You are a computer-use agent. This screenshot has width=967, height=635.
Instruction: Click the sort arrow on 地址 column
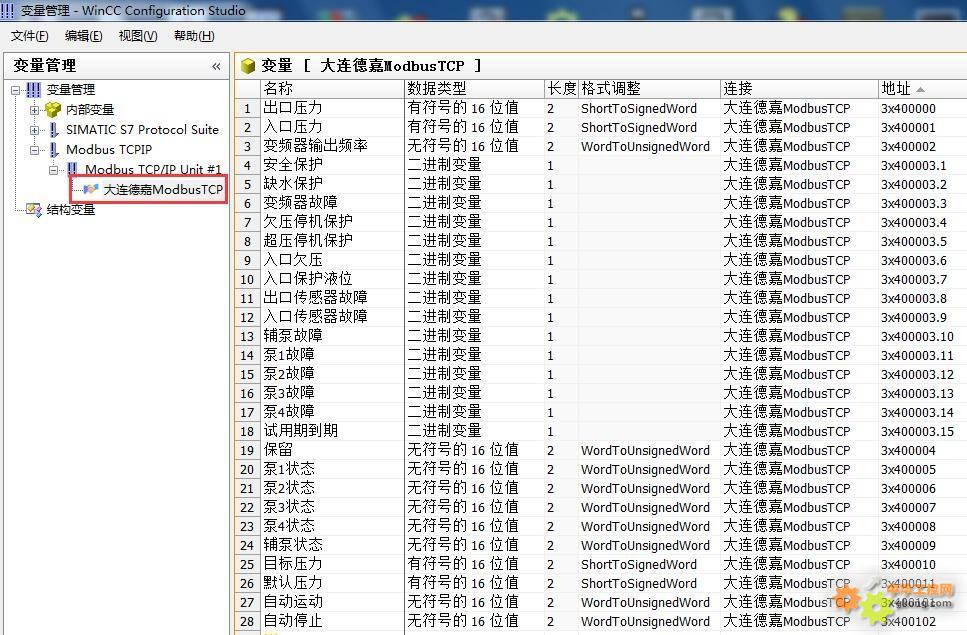pos(921,89)
